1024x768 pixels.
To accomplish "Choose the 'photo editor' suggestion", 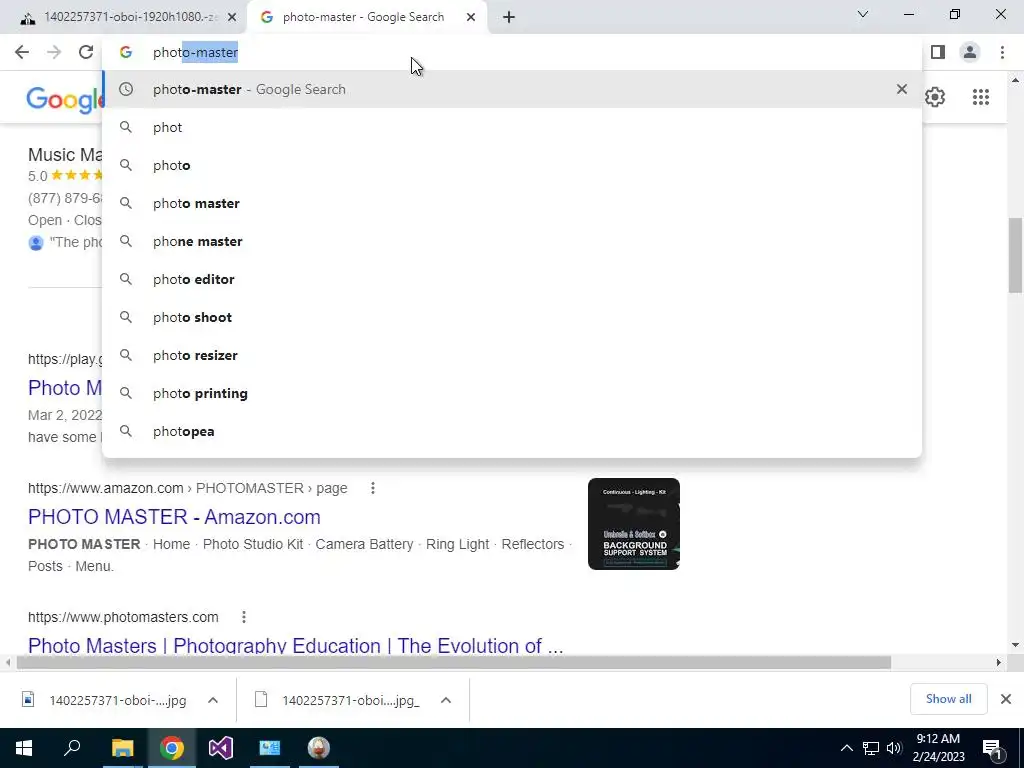I will pyautogui.click(x=512, y=279).
